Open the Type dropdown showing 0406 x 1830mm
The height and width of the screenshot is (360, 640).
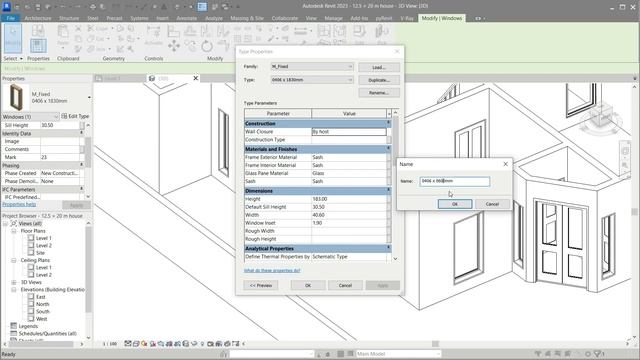[312, 80]
